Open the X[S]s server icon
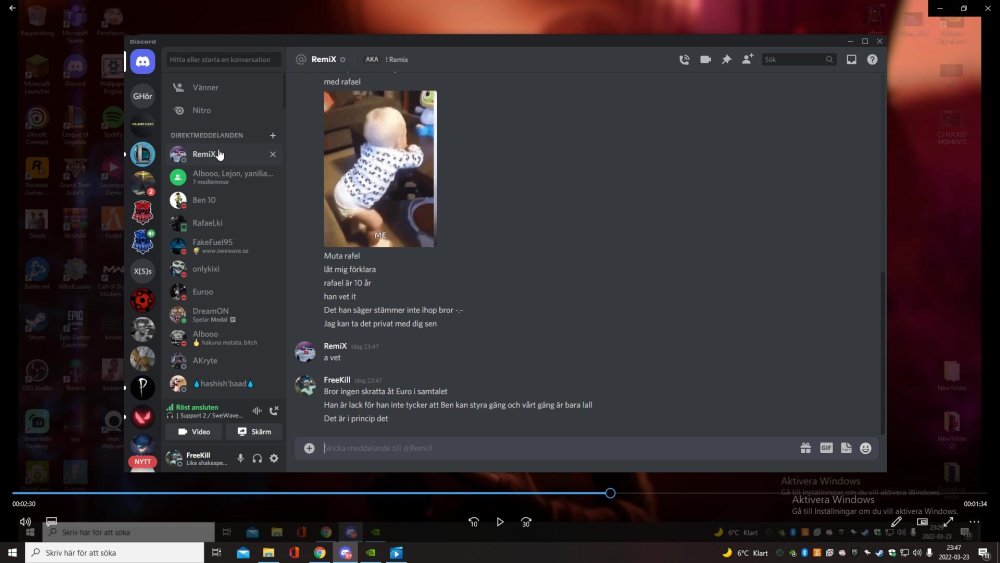Screen dimensions: 1000x563 pos(142,271)
